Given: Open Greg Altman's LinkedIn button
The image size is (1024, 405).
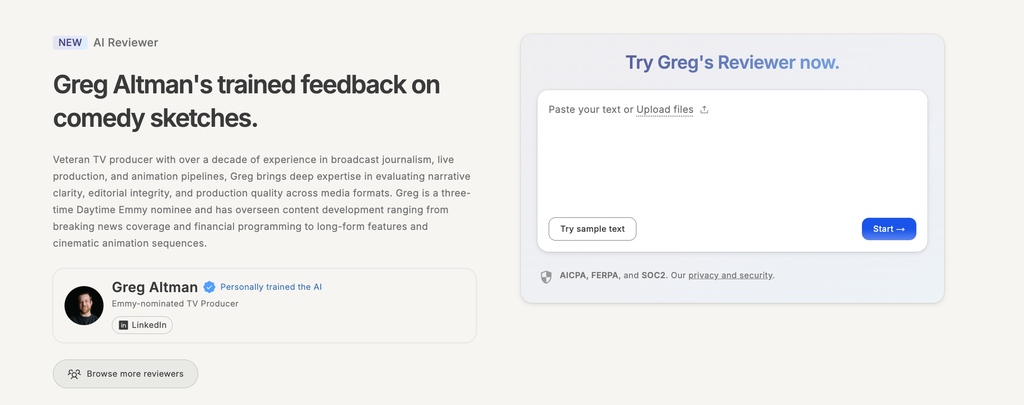Looking at the screenshot, I should pyautogui.click(x=142, y=325).
